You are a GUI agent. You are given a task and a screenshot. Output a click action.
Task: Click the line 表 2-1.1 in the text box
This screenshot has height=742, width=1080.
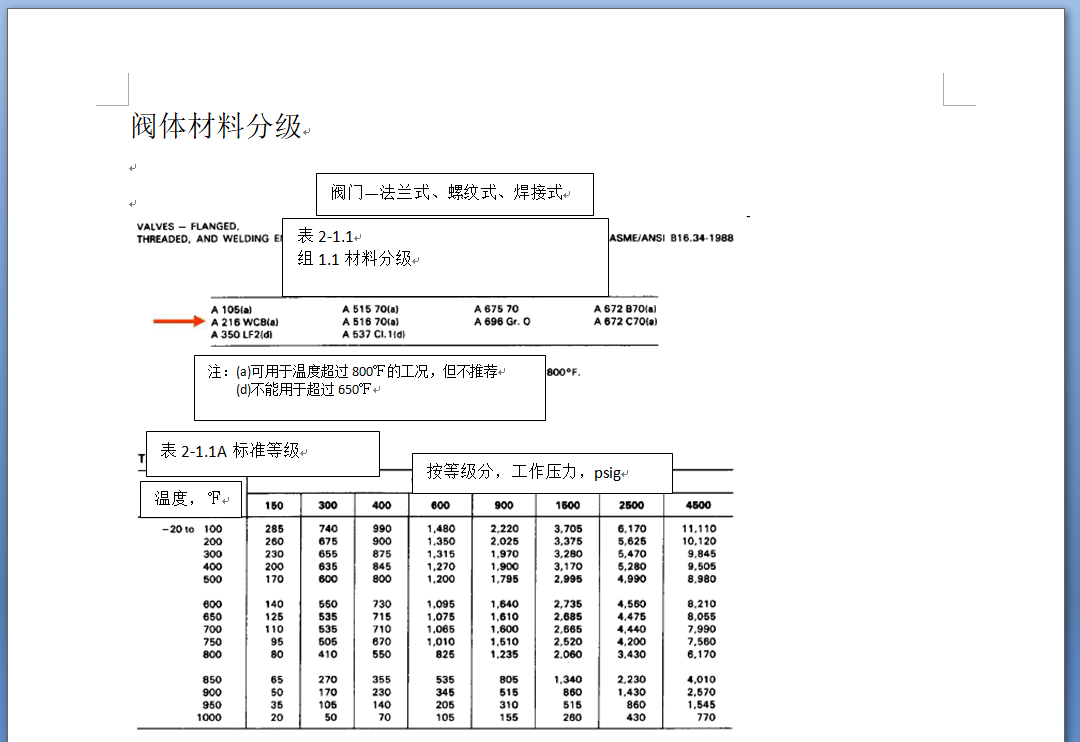(x=325, y=236)
